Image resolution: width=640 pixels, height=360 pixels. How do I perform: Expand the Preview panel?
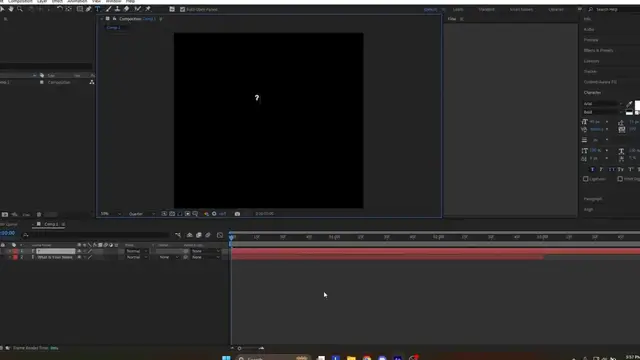(591, 40)
